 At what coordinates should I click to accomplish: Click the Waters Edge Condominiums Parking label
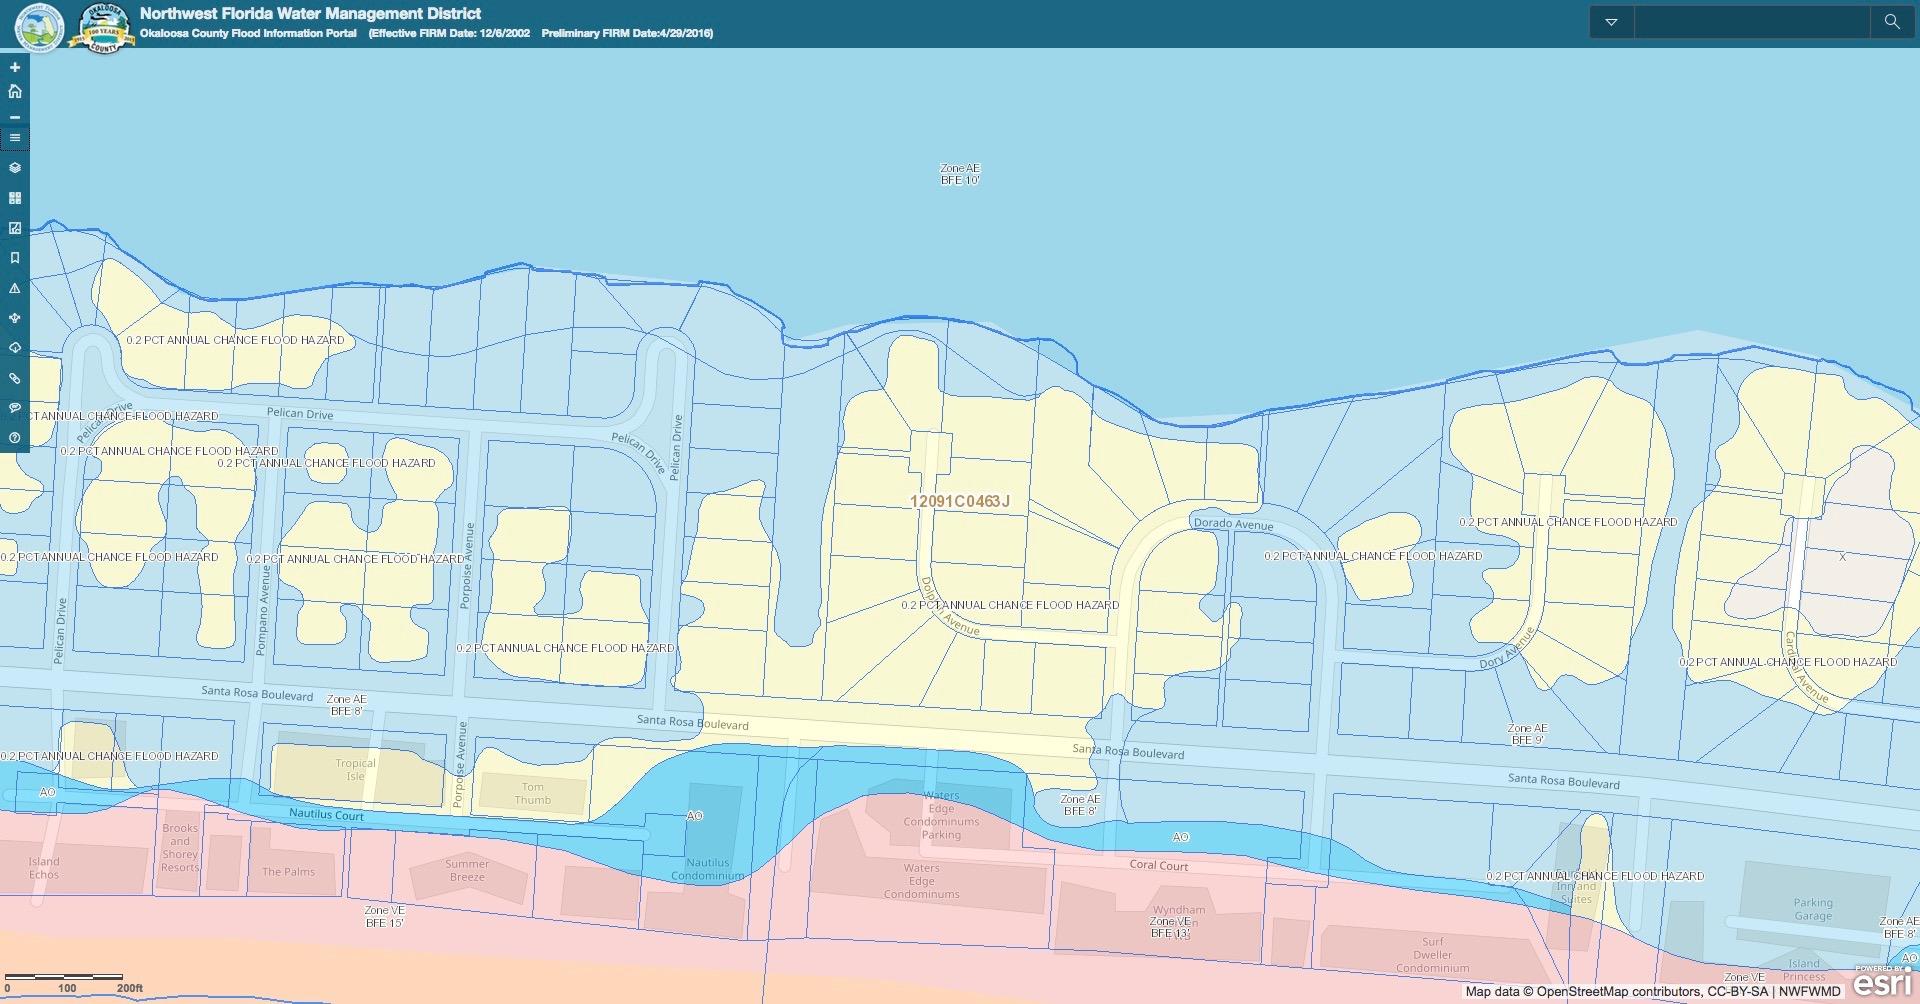tap(941, 815)
